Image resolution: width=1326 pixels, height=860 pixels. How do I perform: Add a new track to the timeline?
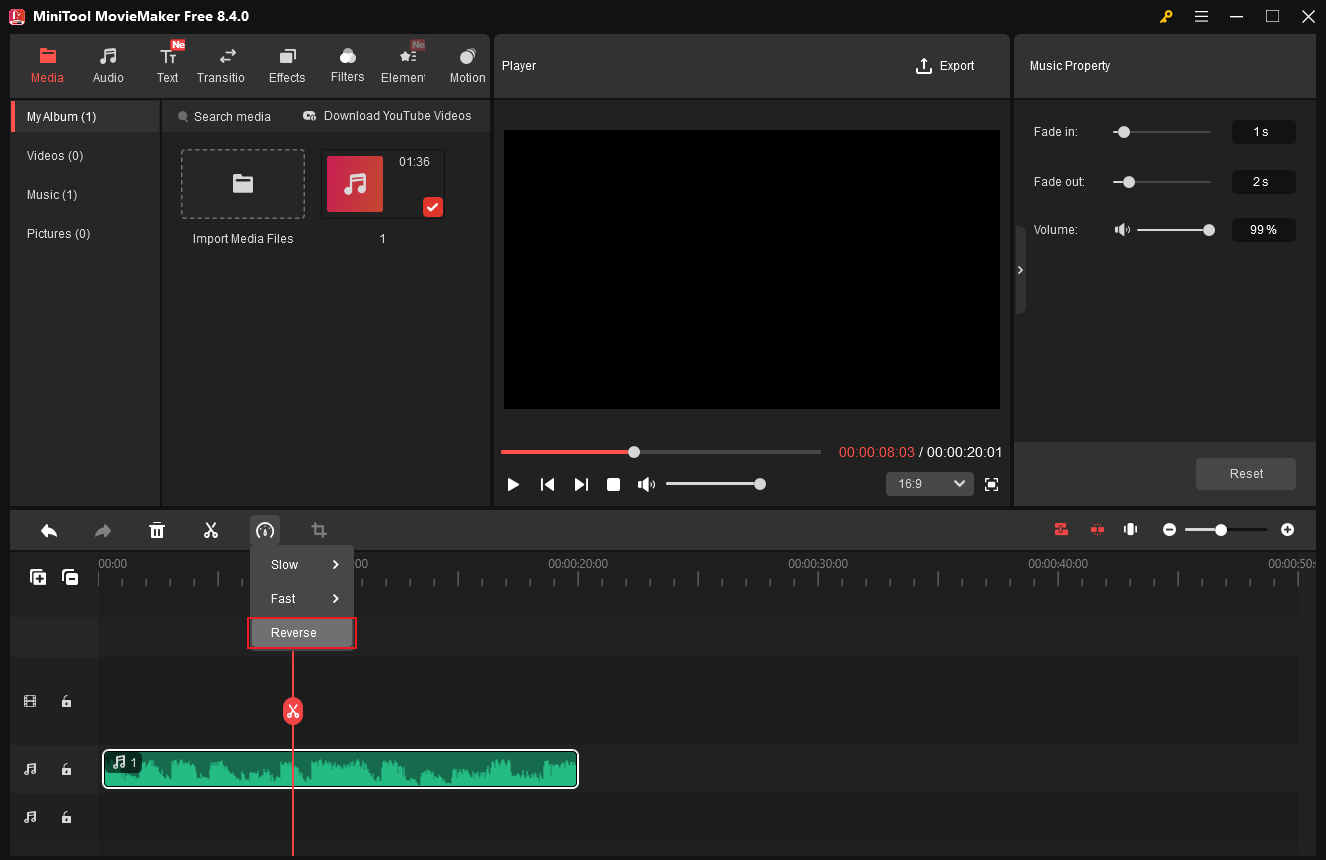[x=38, y=577]
